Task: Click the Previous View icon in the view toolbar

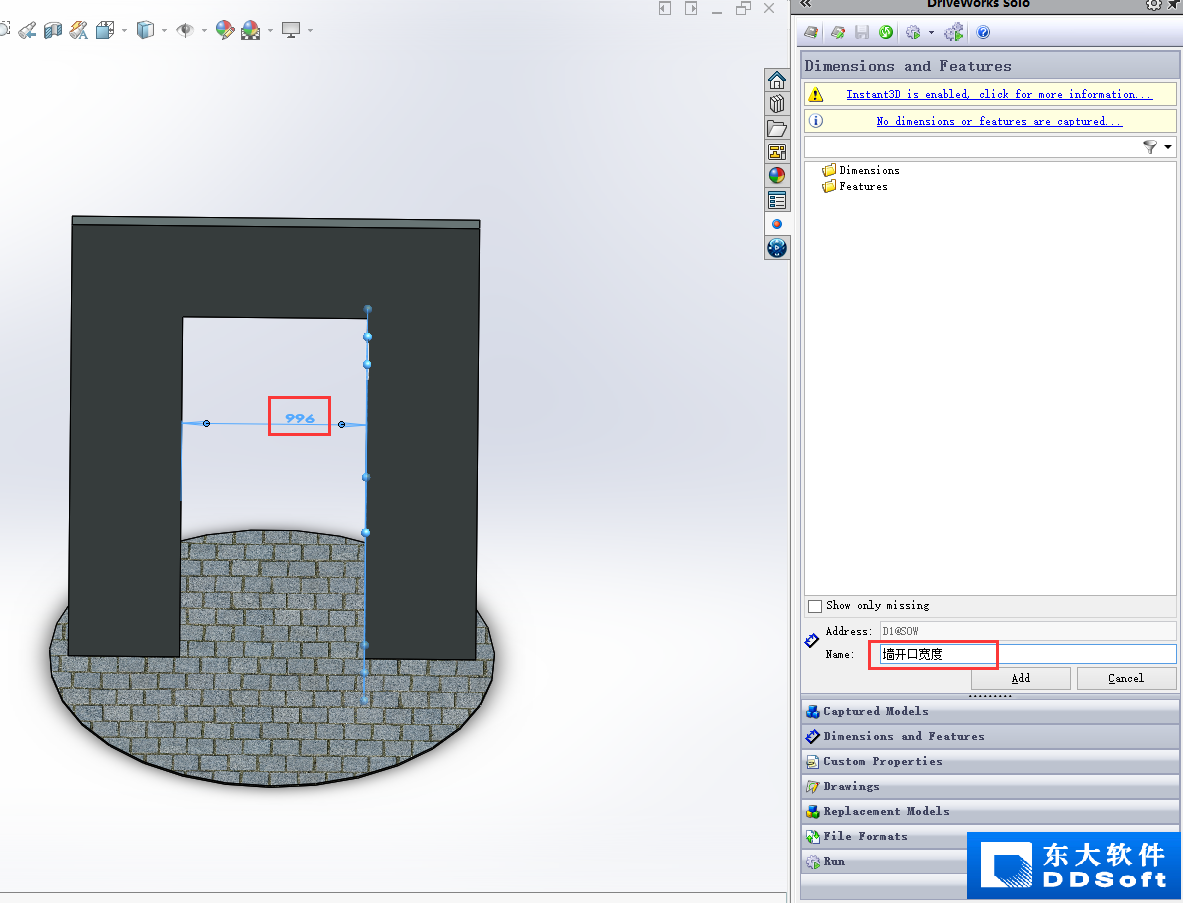Action: coord(27,30)
